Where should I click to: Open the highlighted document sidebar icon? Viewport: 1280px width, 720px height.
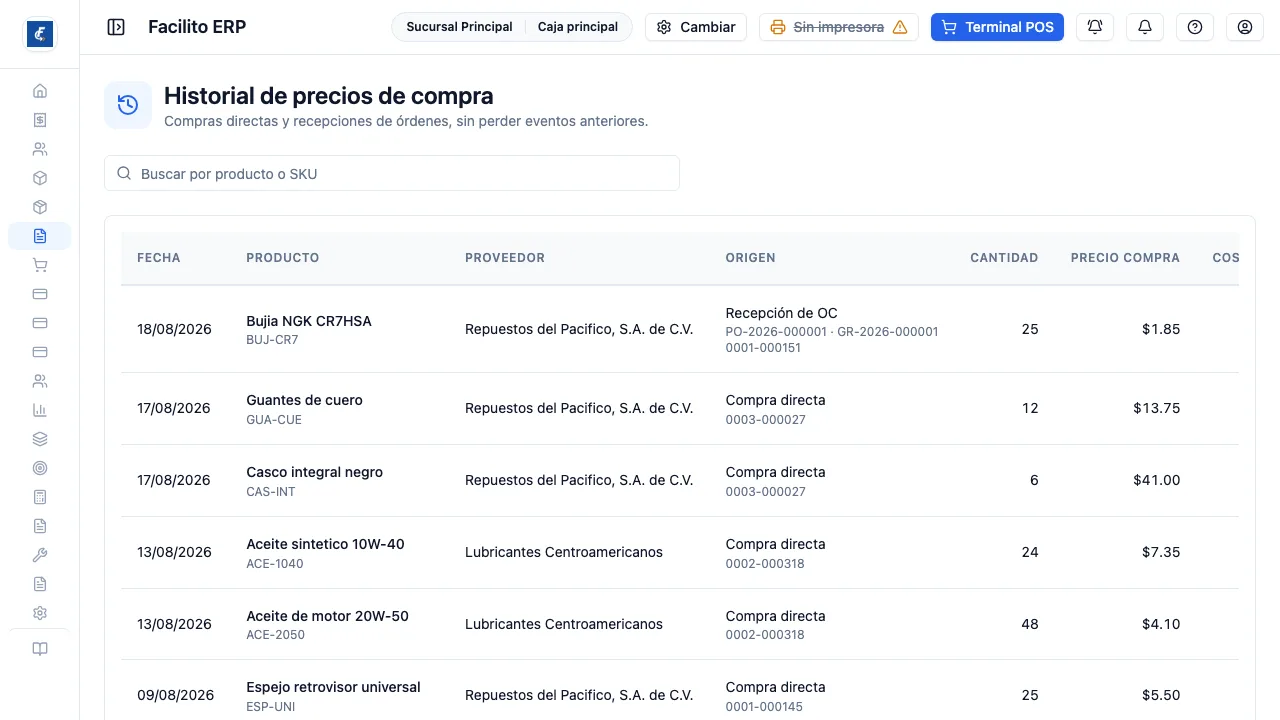pyautogui.click(x=40, y=236)
